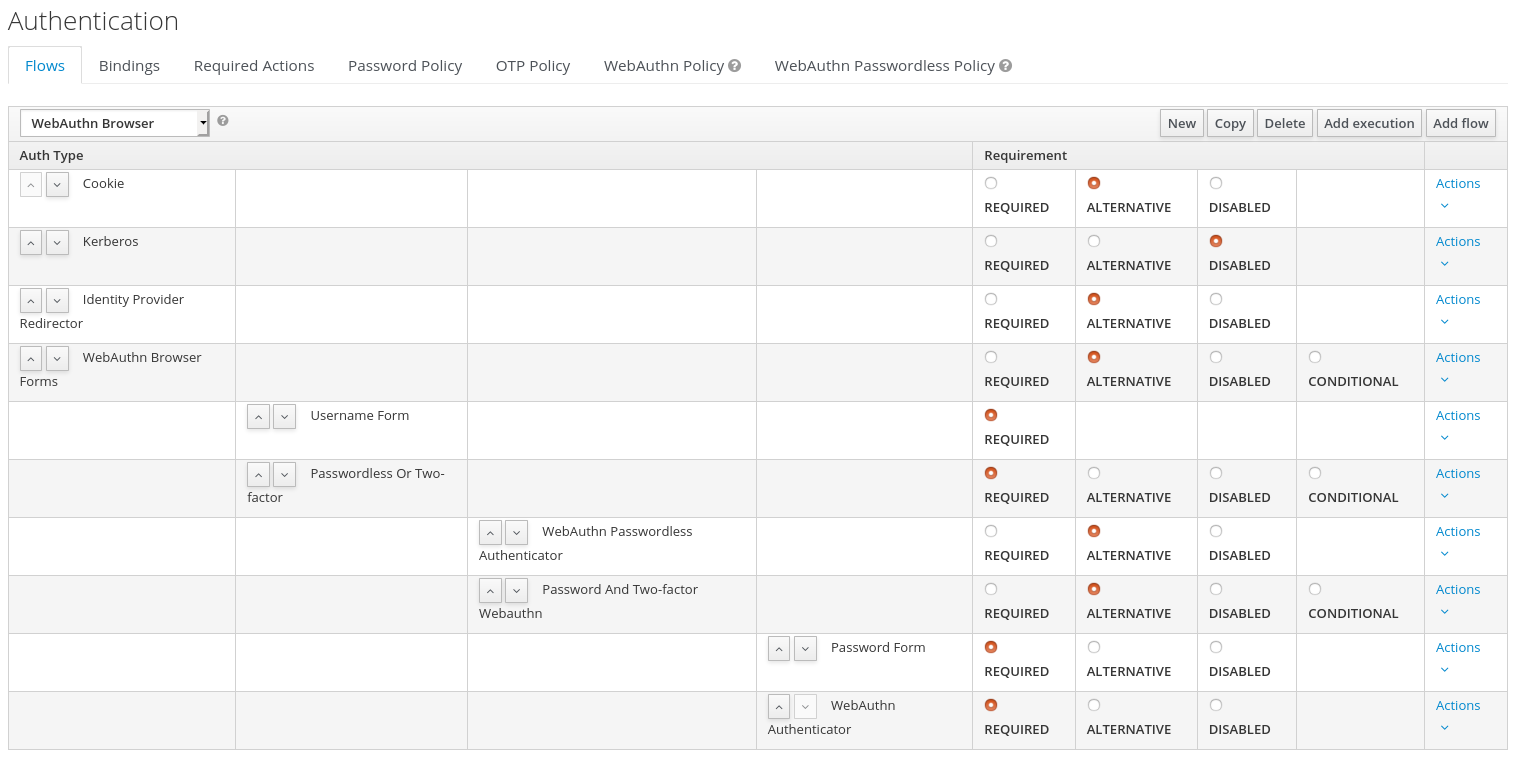Go to the OTP Policy tab
Viewport: 1521px width, 765px height.
pyautogui.click(x=533, y=65)
